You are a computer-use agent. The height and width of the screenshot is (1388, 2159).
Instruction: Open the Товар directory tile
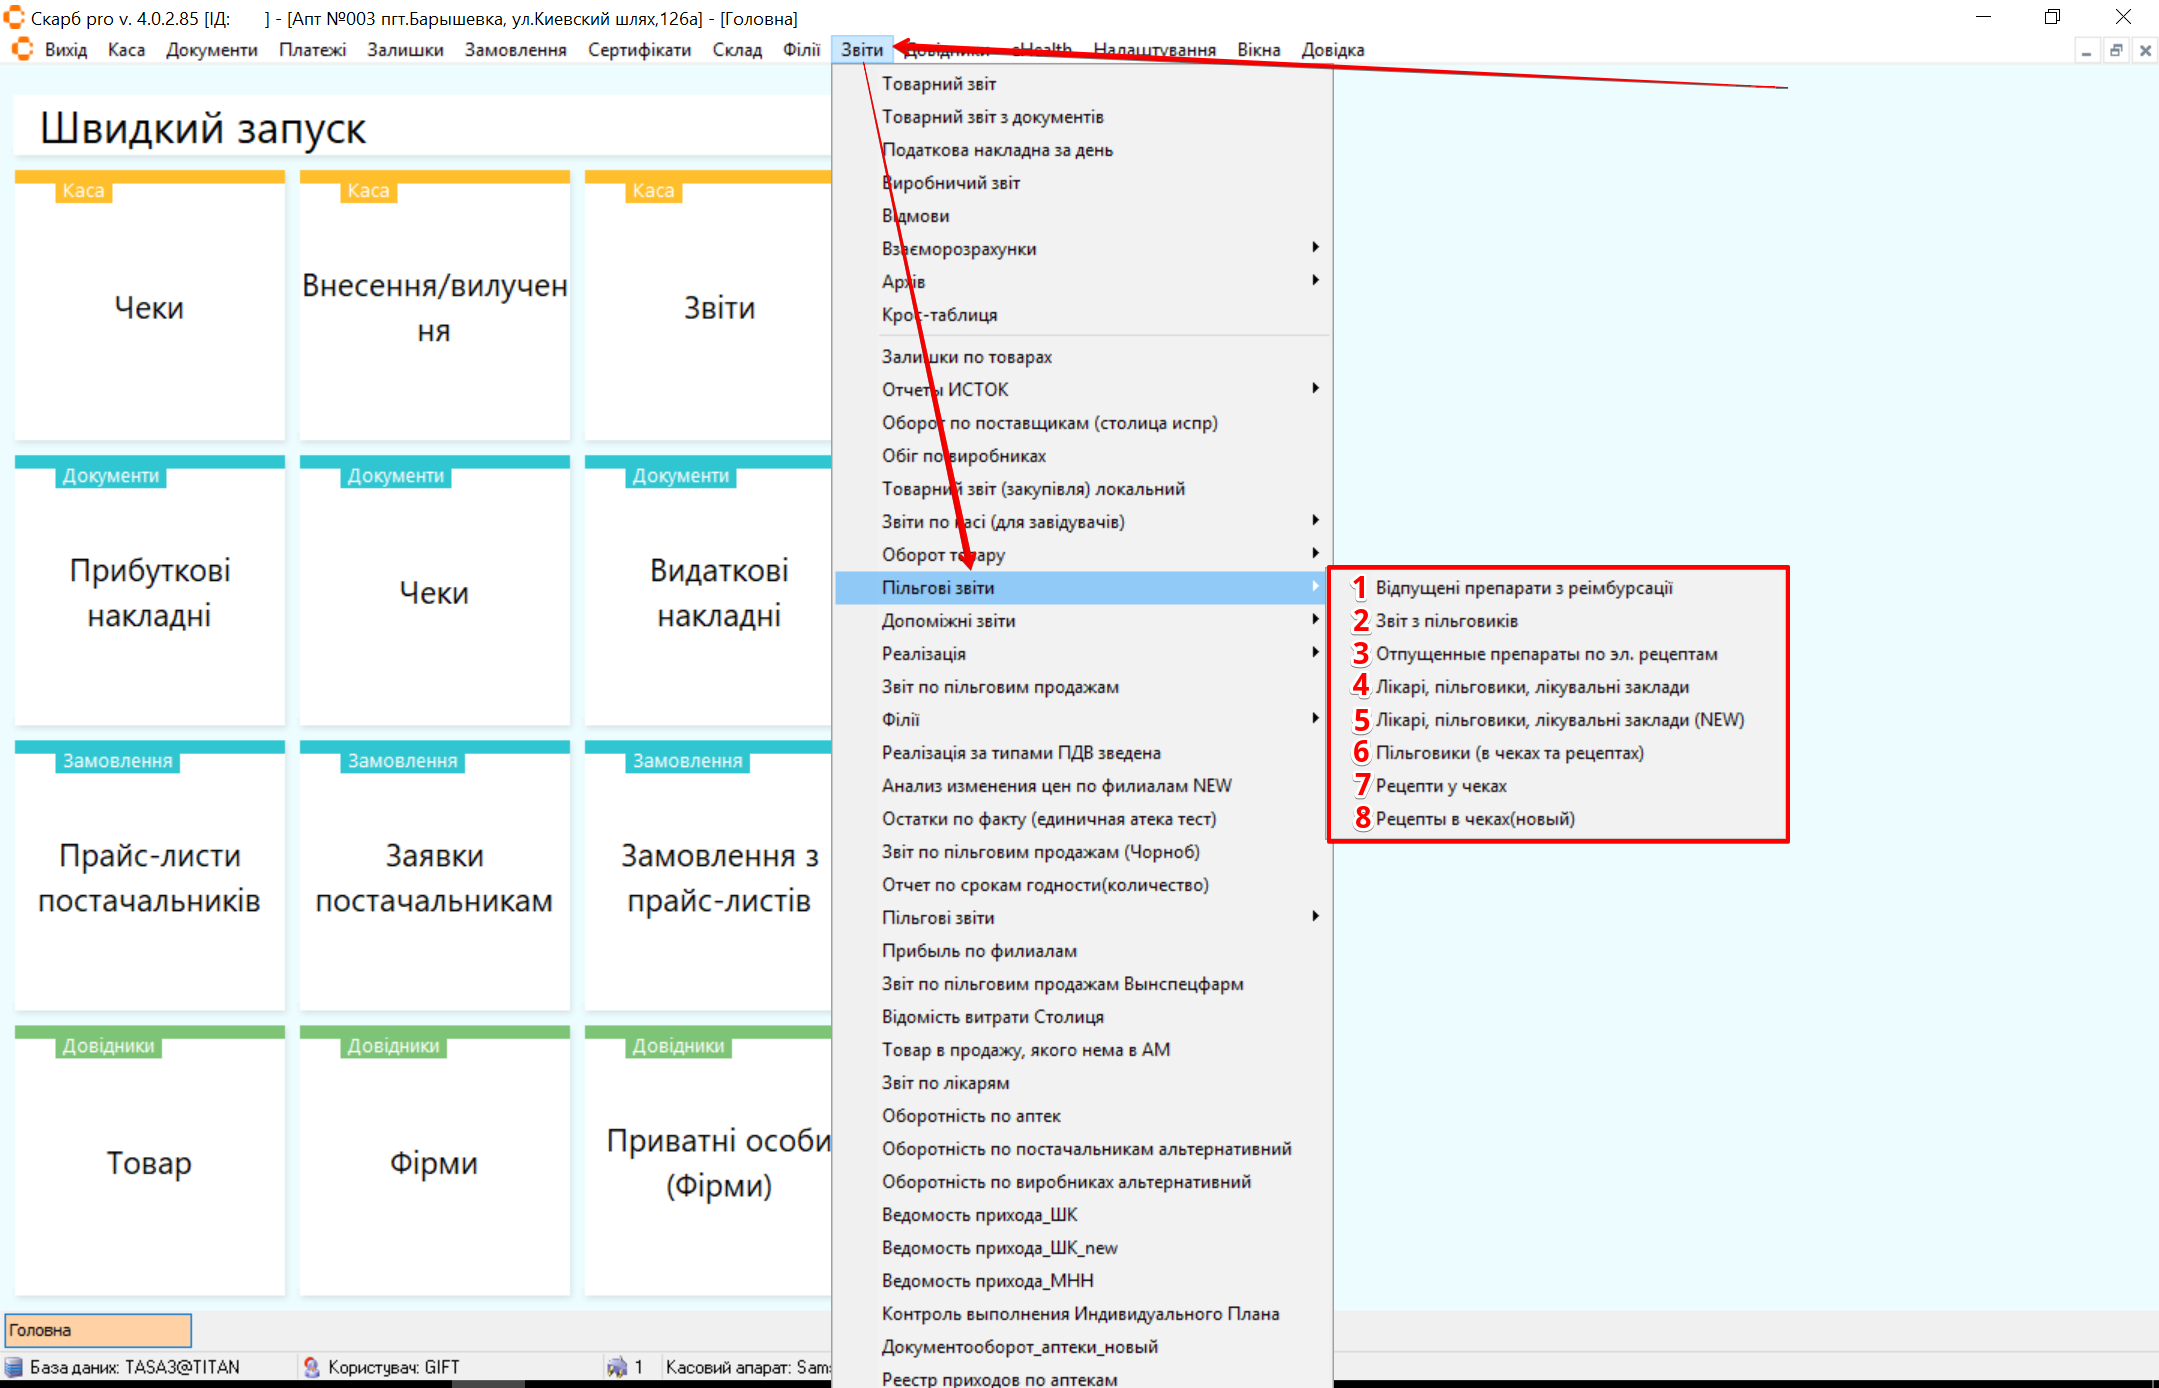click(150, 1162)
